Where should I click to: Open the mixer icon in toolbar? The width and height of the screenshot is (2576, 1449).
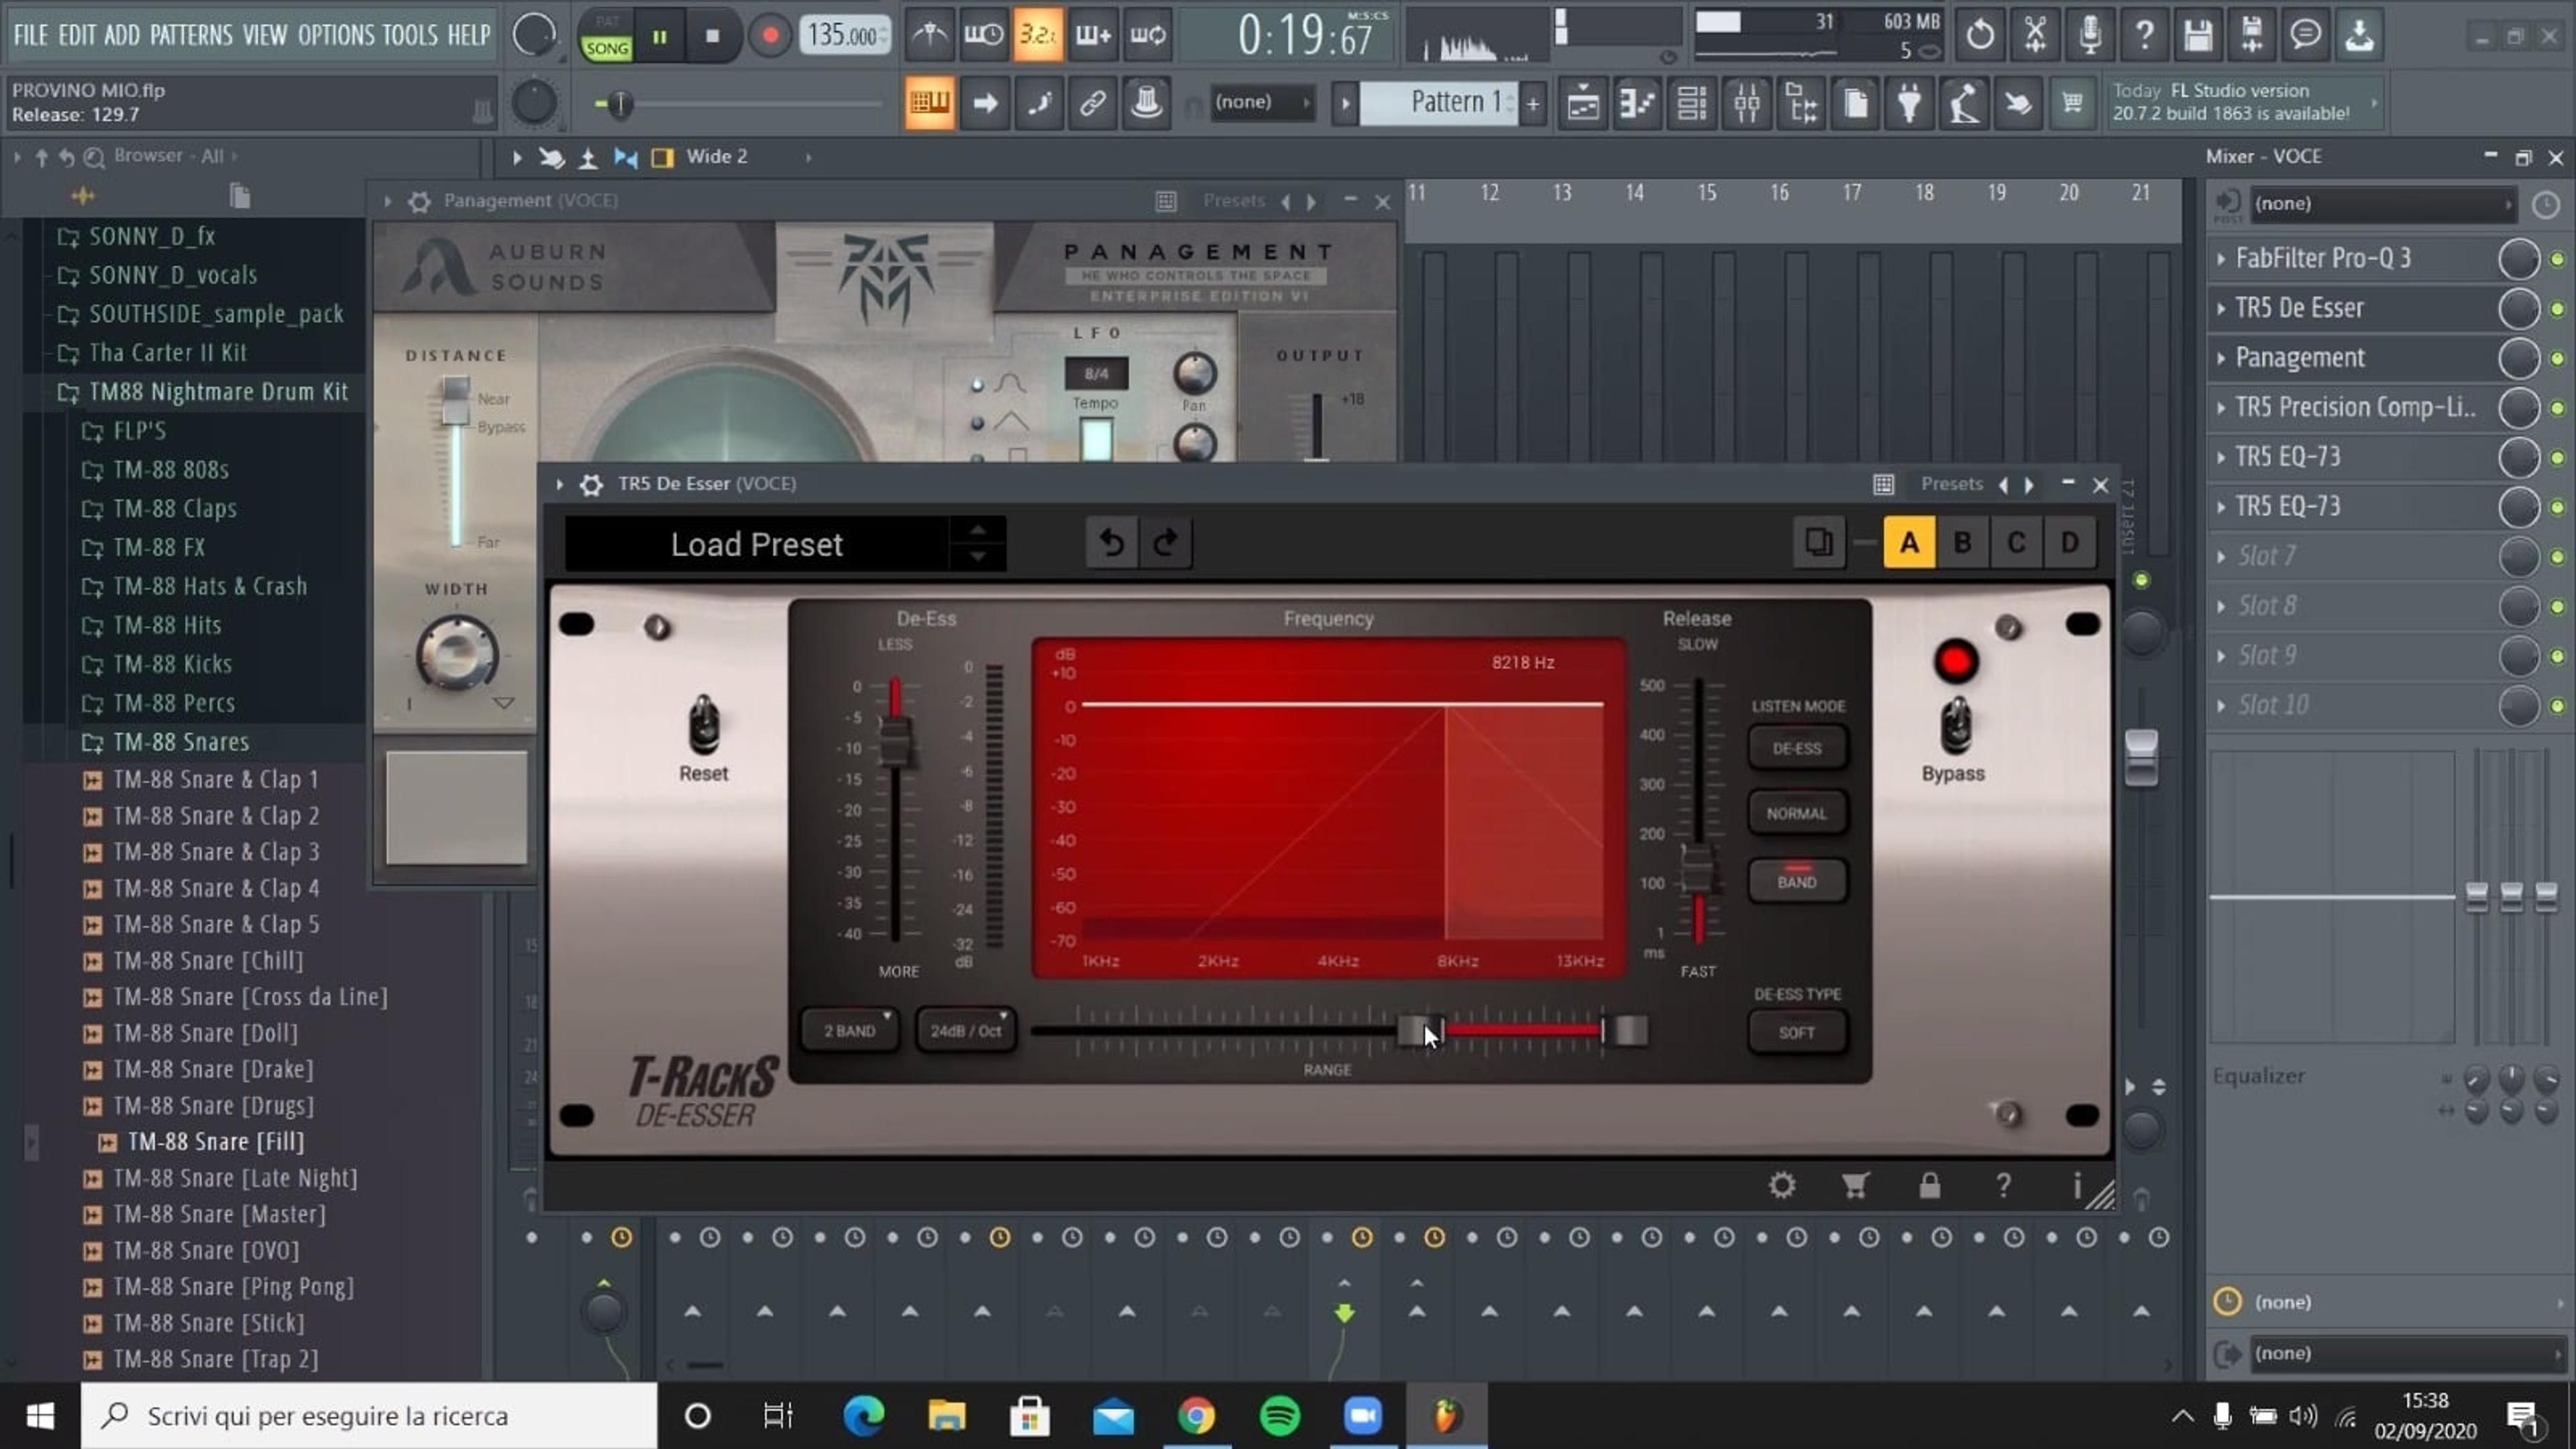pyautogui.click(x=1747, y=103)
